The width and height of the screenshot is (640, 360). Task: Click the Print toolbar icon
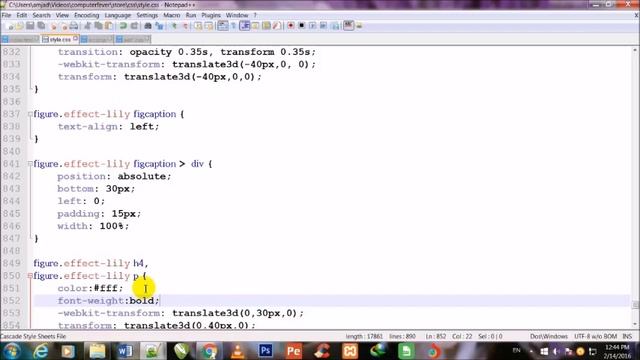click(74, 26)
